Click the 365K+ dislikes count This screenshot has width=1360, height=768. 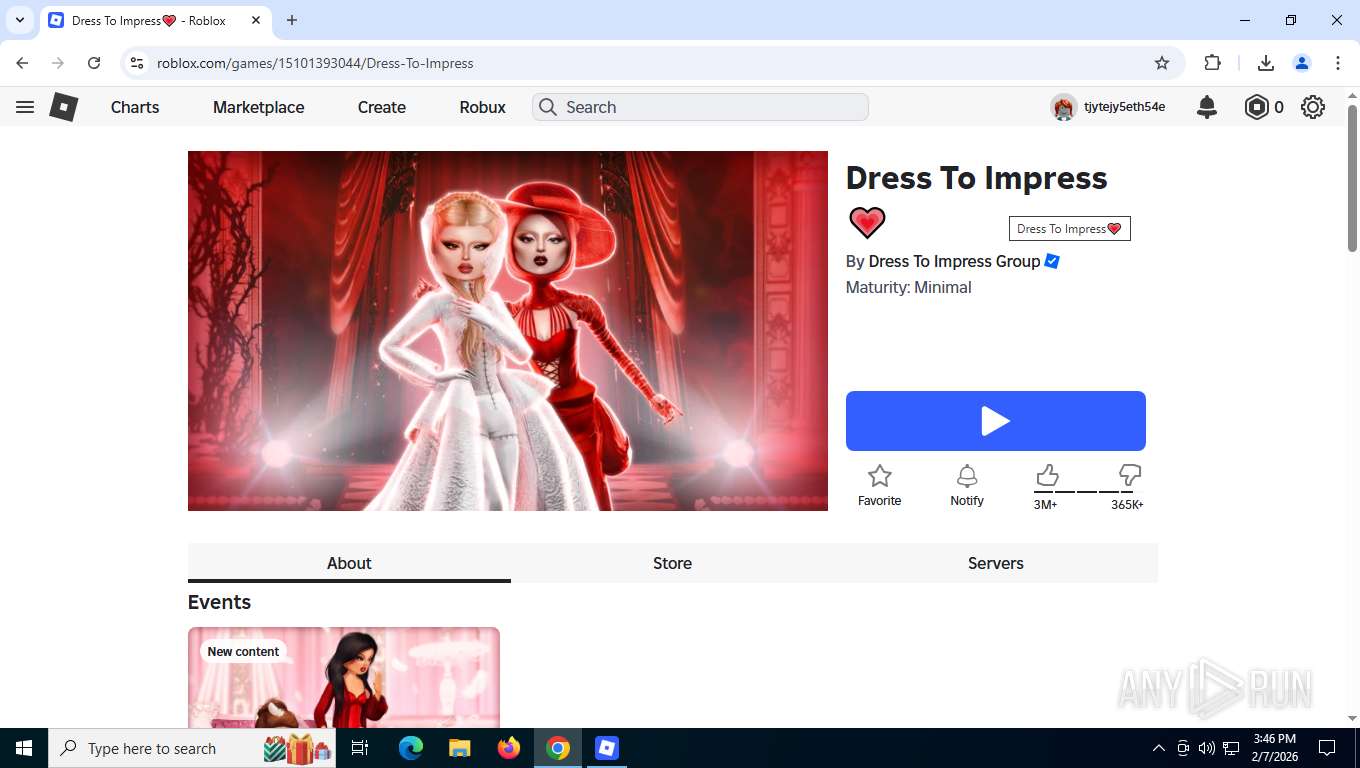click(1127, 505)
